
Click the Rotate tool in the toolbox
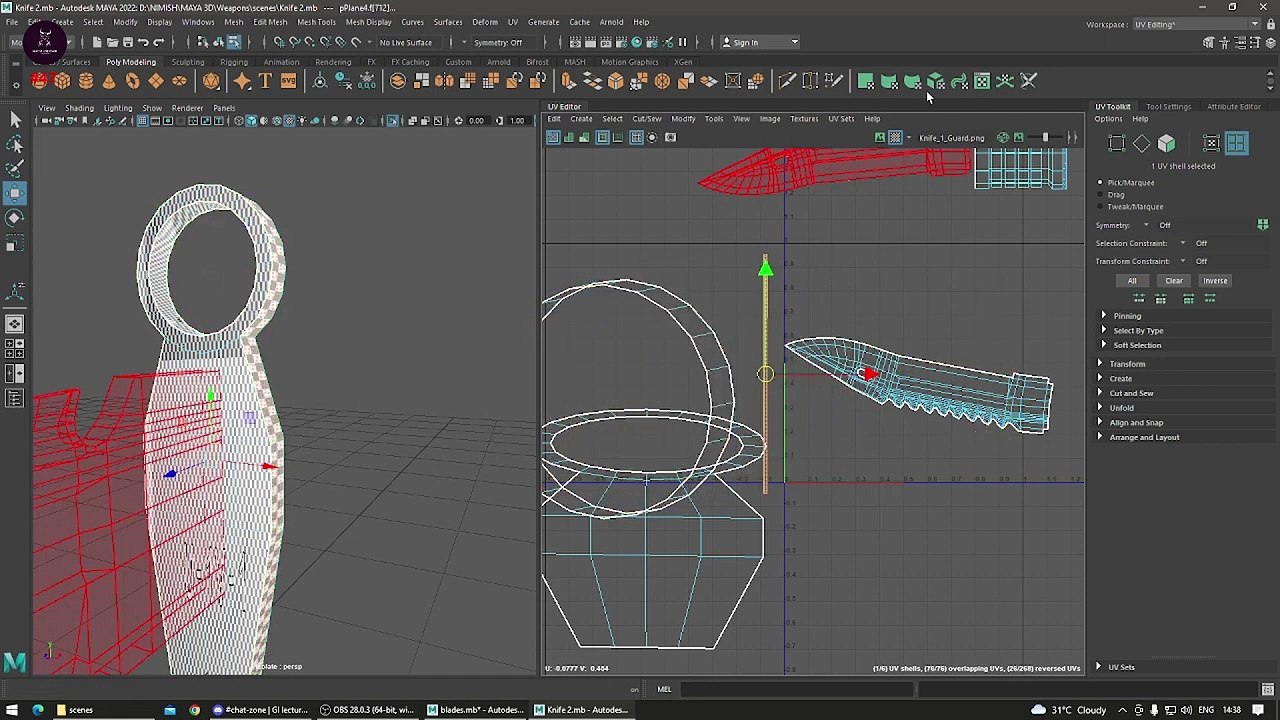coord(15,218)
